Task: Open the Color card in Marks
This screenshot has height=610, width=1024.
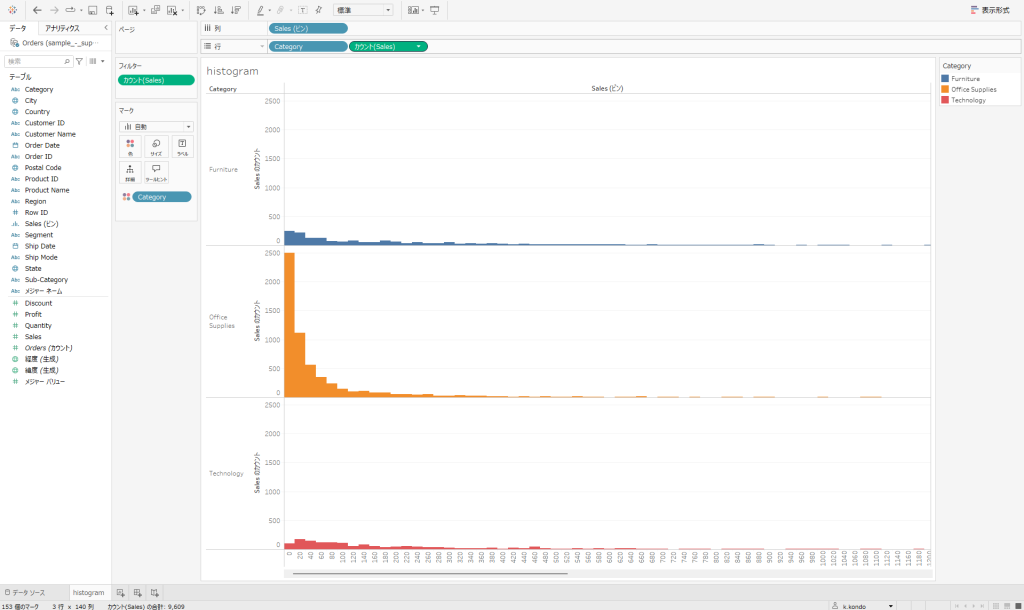Action: tap(129, 147)
